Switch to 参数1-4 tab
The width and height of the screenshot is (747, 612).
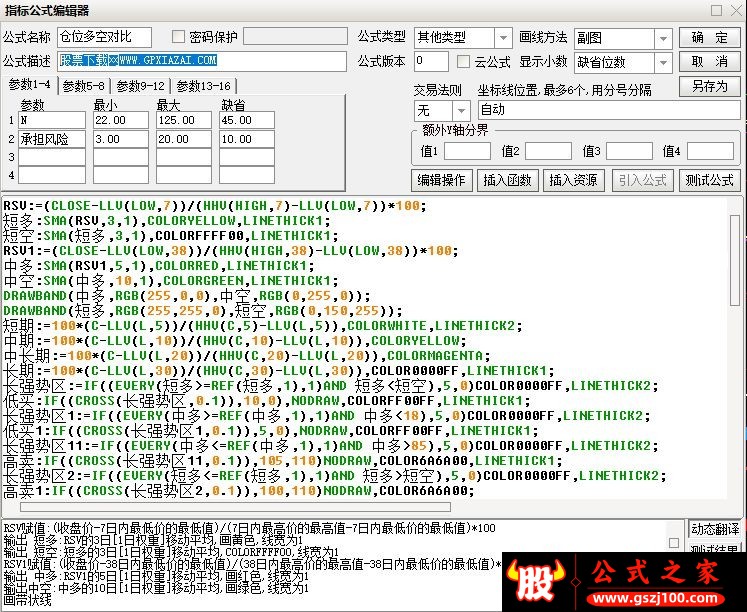(30, 85)
